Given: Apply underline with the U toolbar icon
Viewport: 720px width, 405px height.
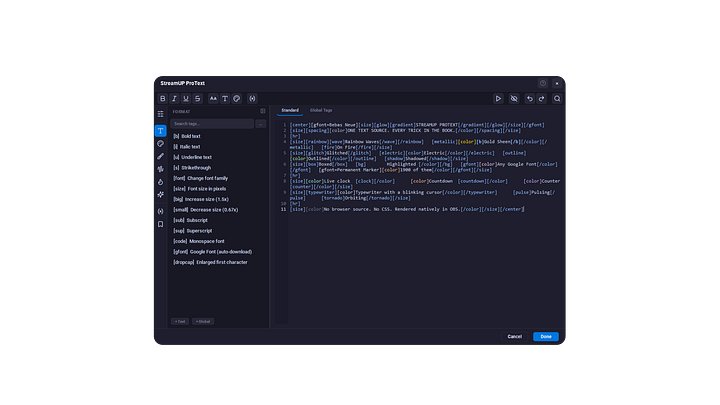Looking at the screenshot, I should [x=186, y=99].
